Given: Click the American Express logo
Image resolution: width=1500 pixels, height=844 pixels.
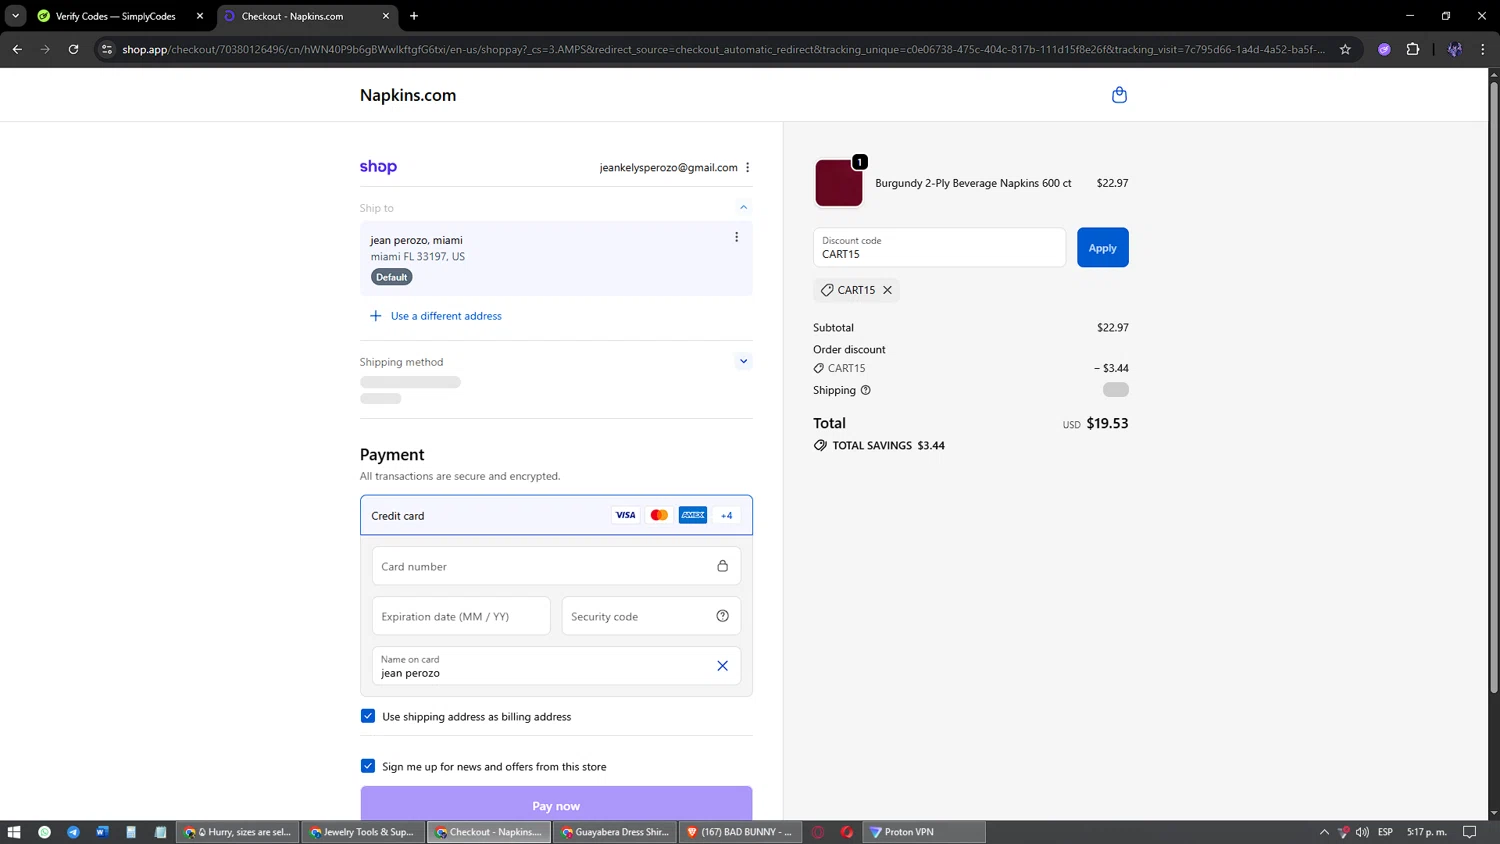Looking at the screenshot, I should tap(693, 515).
